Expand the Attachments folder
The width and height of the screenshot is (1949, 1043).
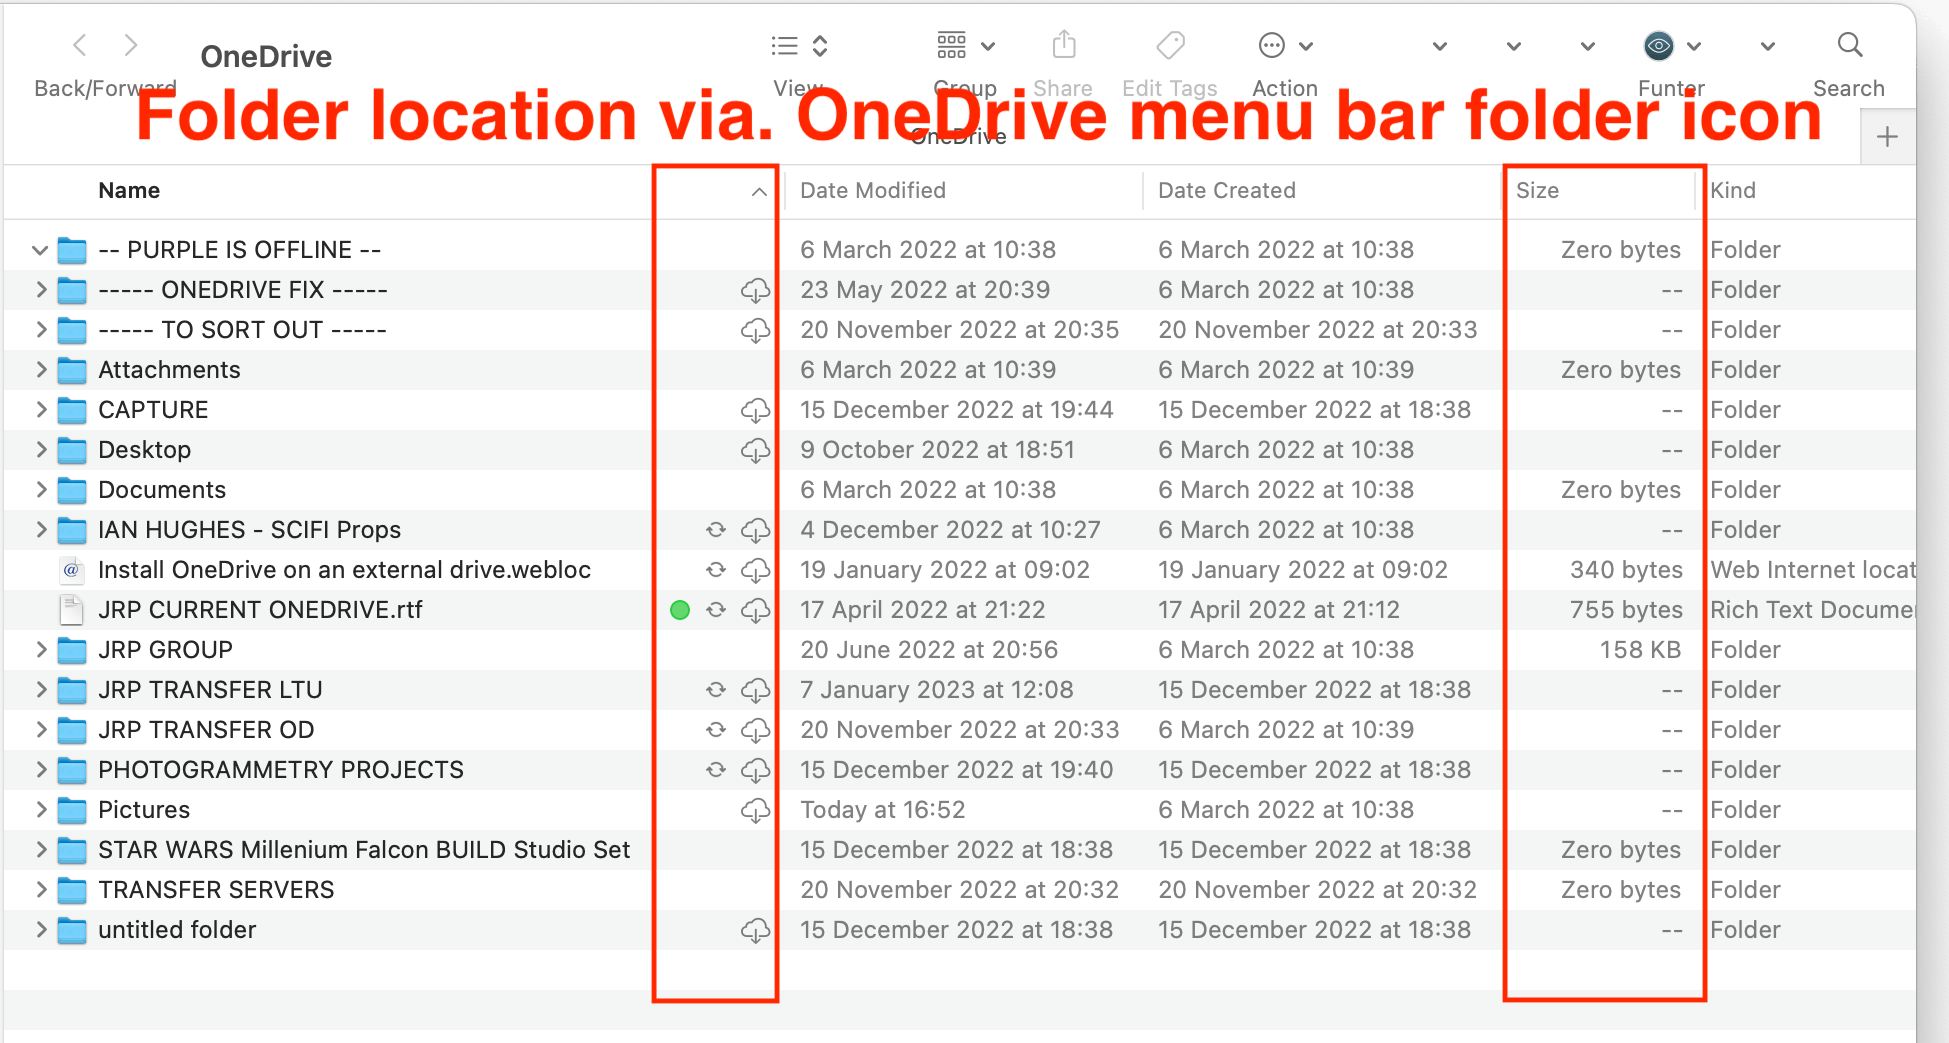click(40, 370)
